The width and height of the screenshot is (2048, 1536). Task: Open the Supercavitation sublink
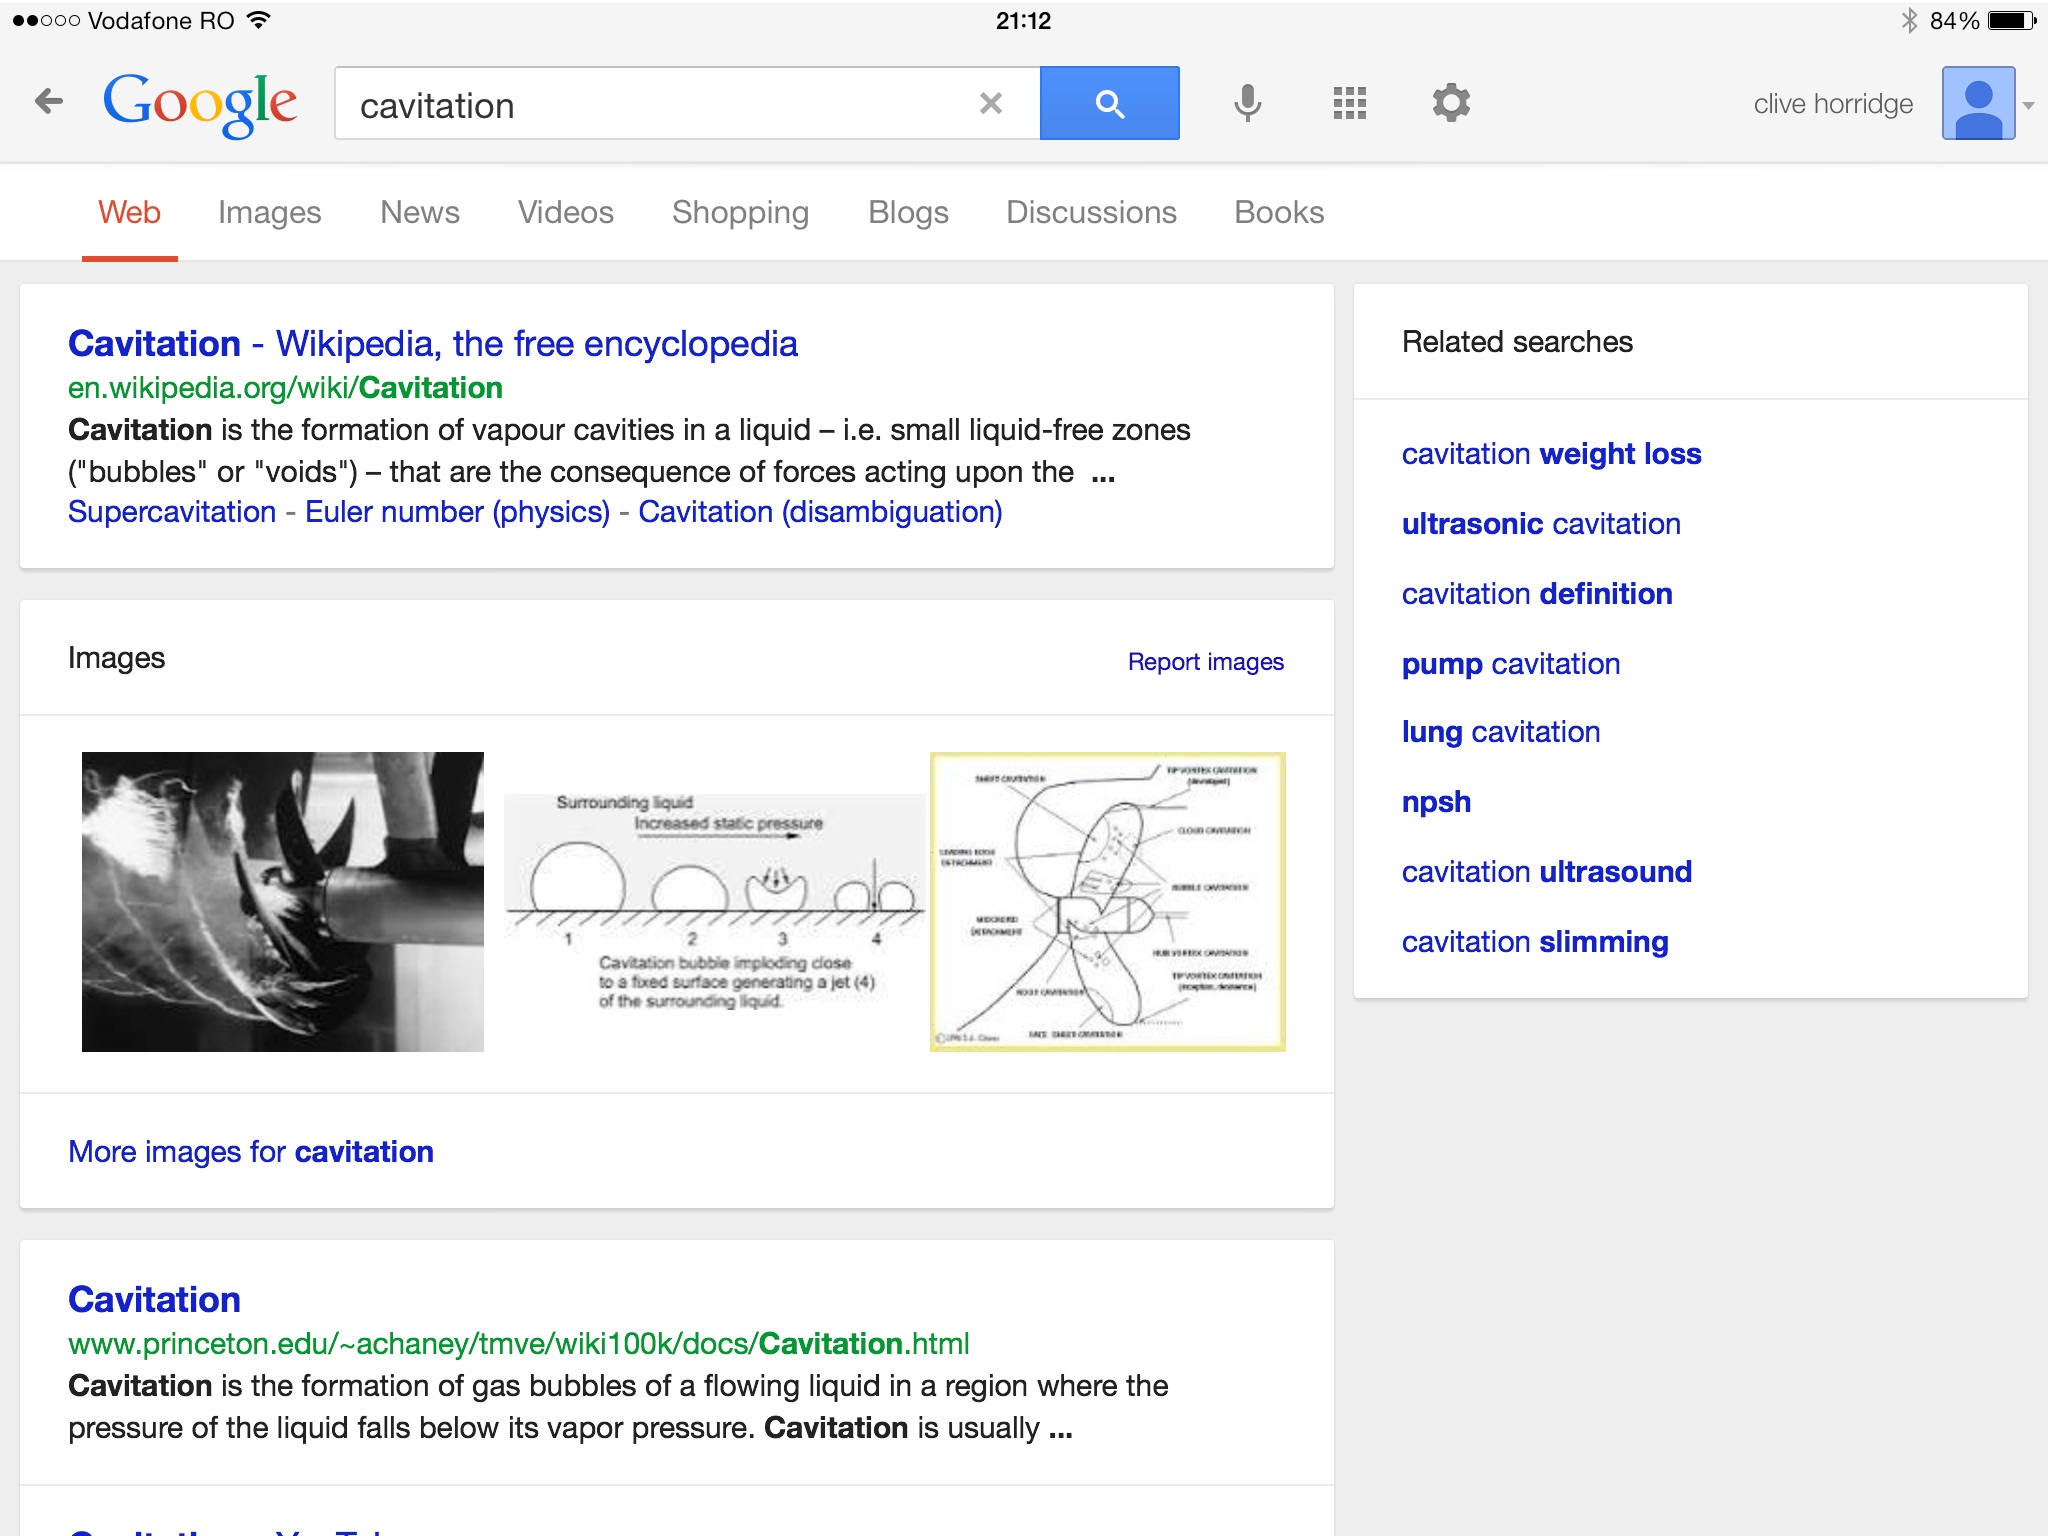click(172, 511)
